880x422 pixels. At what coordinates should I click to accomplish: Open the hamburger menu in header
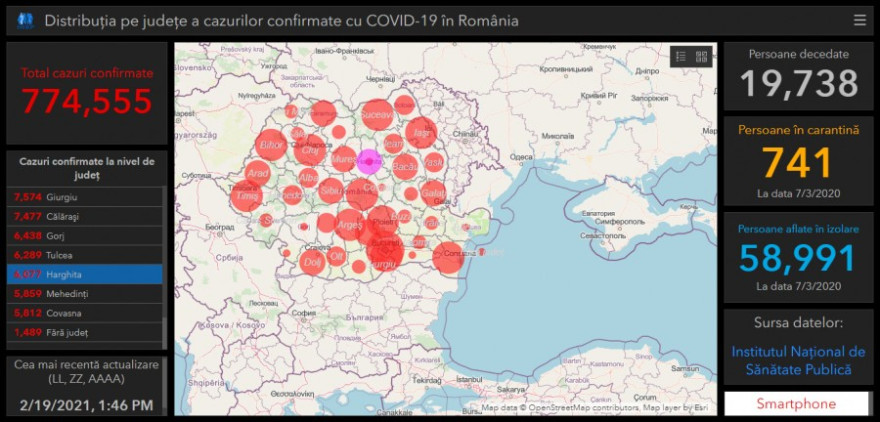(859, 20)
